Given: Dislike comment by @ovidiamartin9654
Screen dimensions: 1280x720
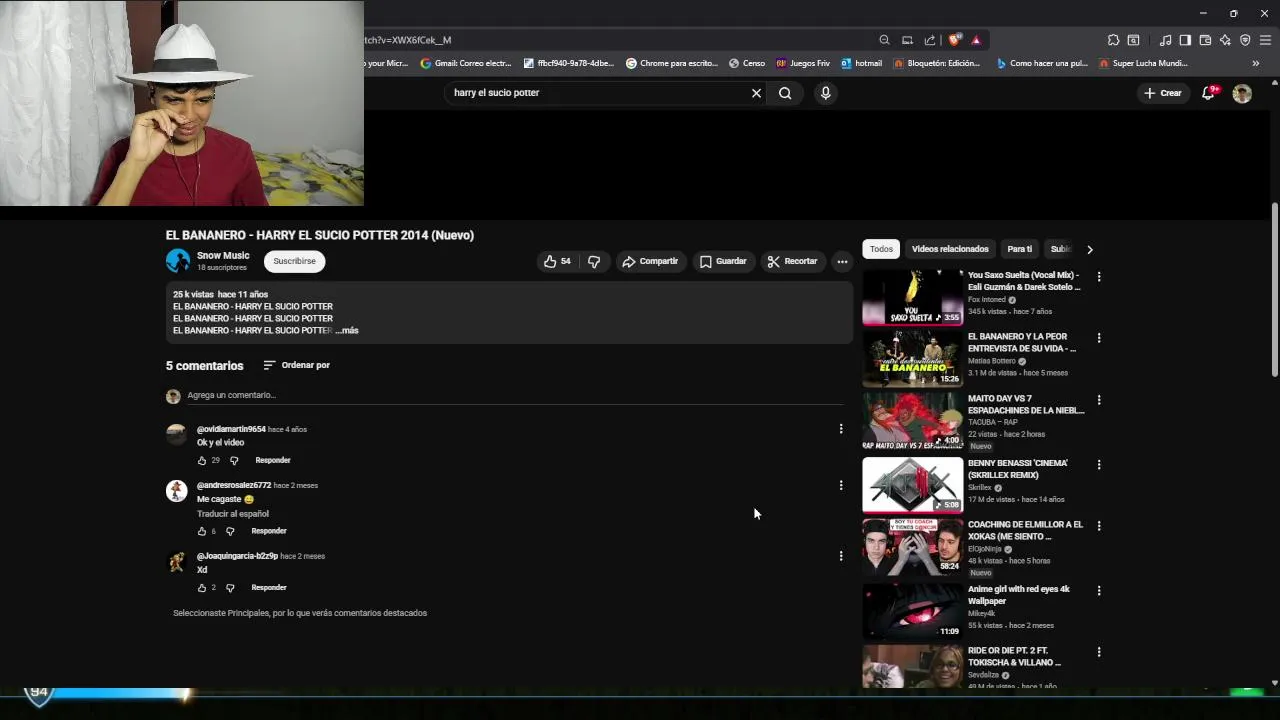Looking at the screenshot, I should click(234, 460).
